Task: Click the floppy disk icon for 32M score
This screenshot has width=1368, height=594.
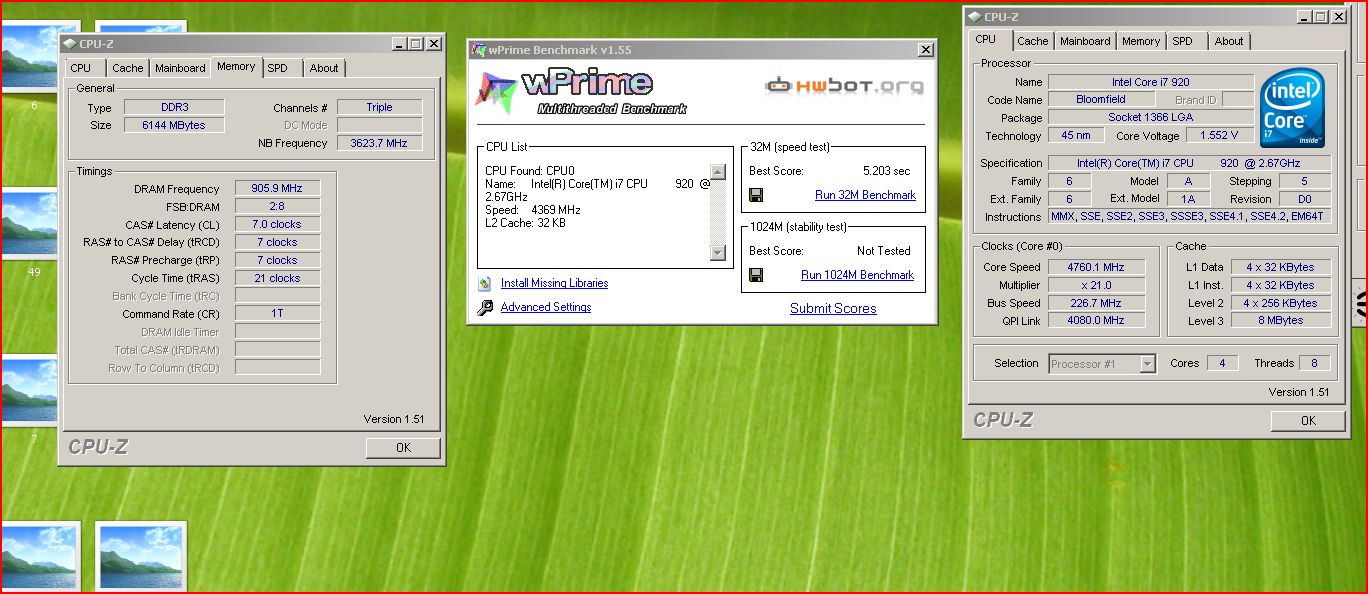Action: [x=756, y=195]
